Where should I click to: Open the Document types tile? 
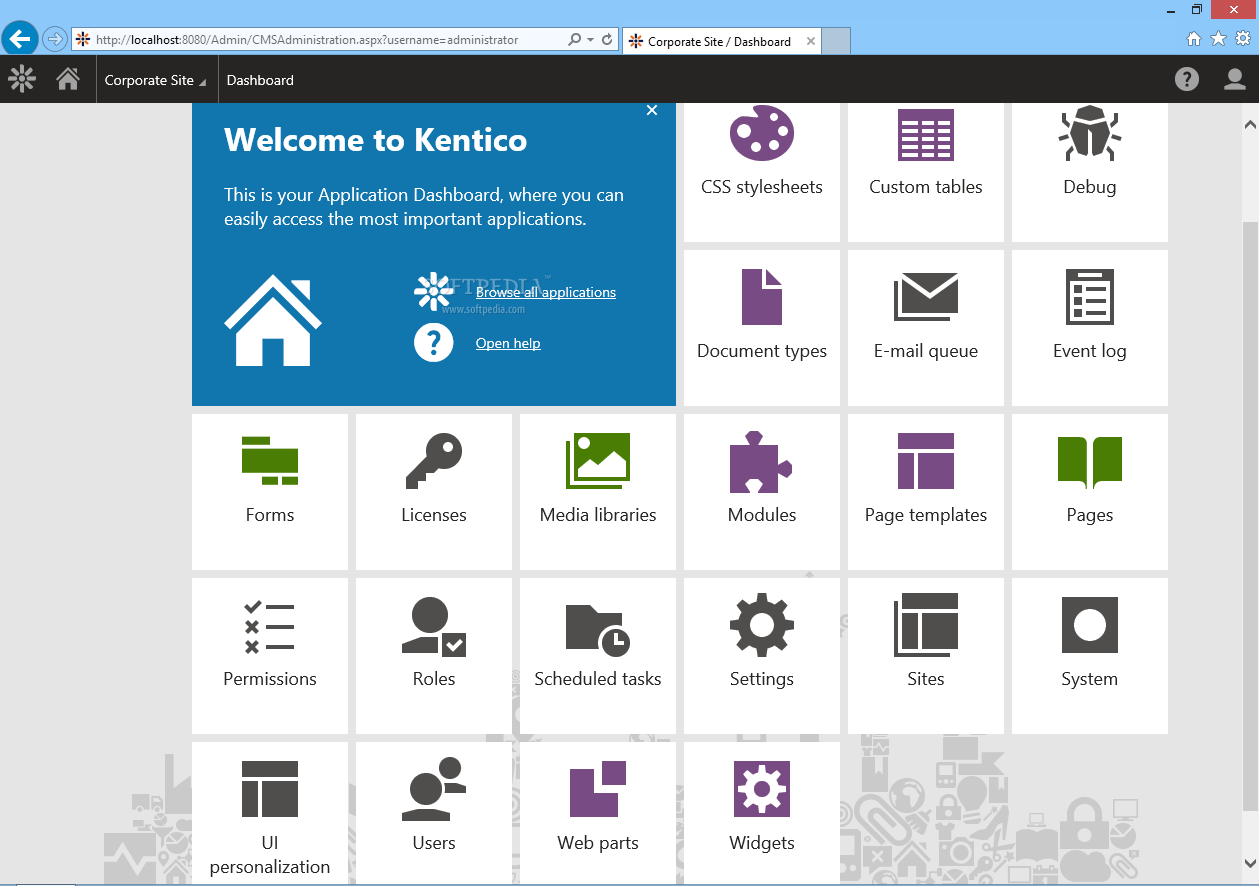tap(762, 328)
